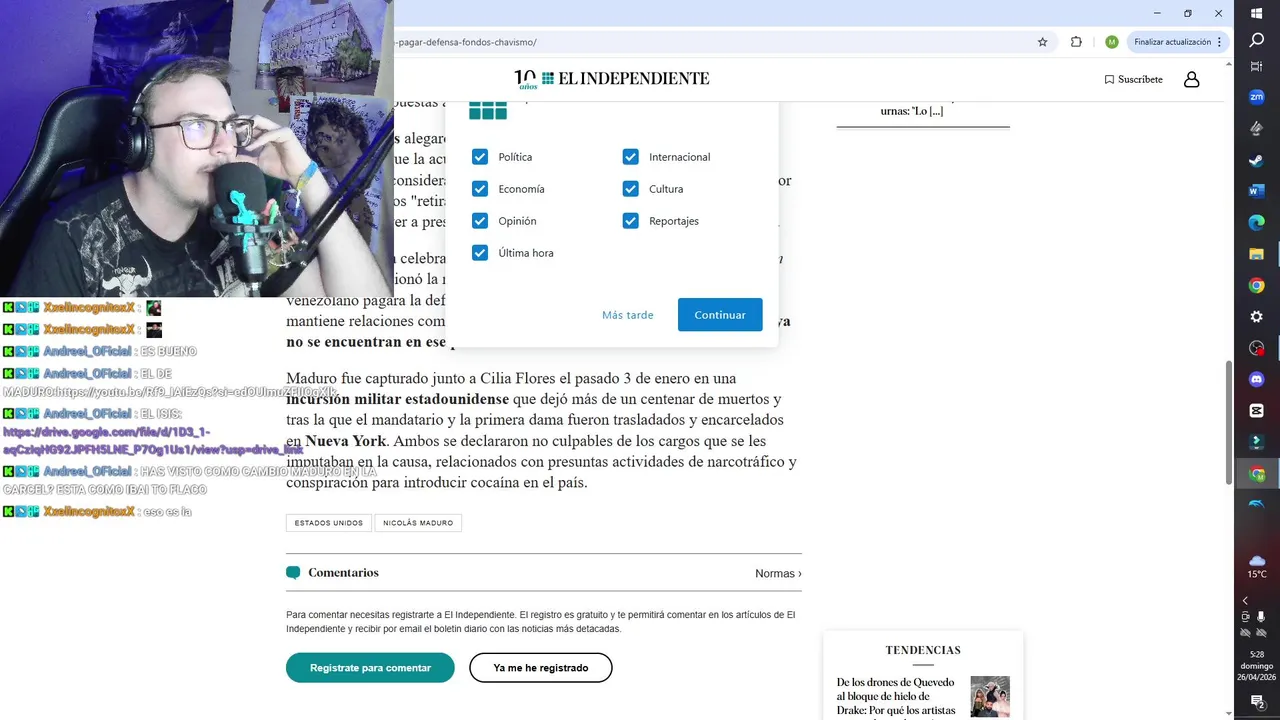Uncheck the Economía checkbox
The height and width of the screenshot is (720, 1280).
(480, 189)
